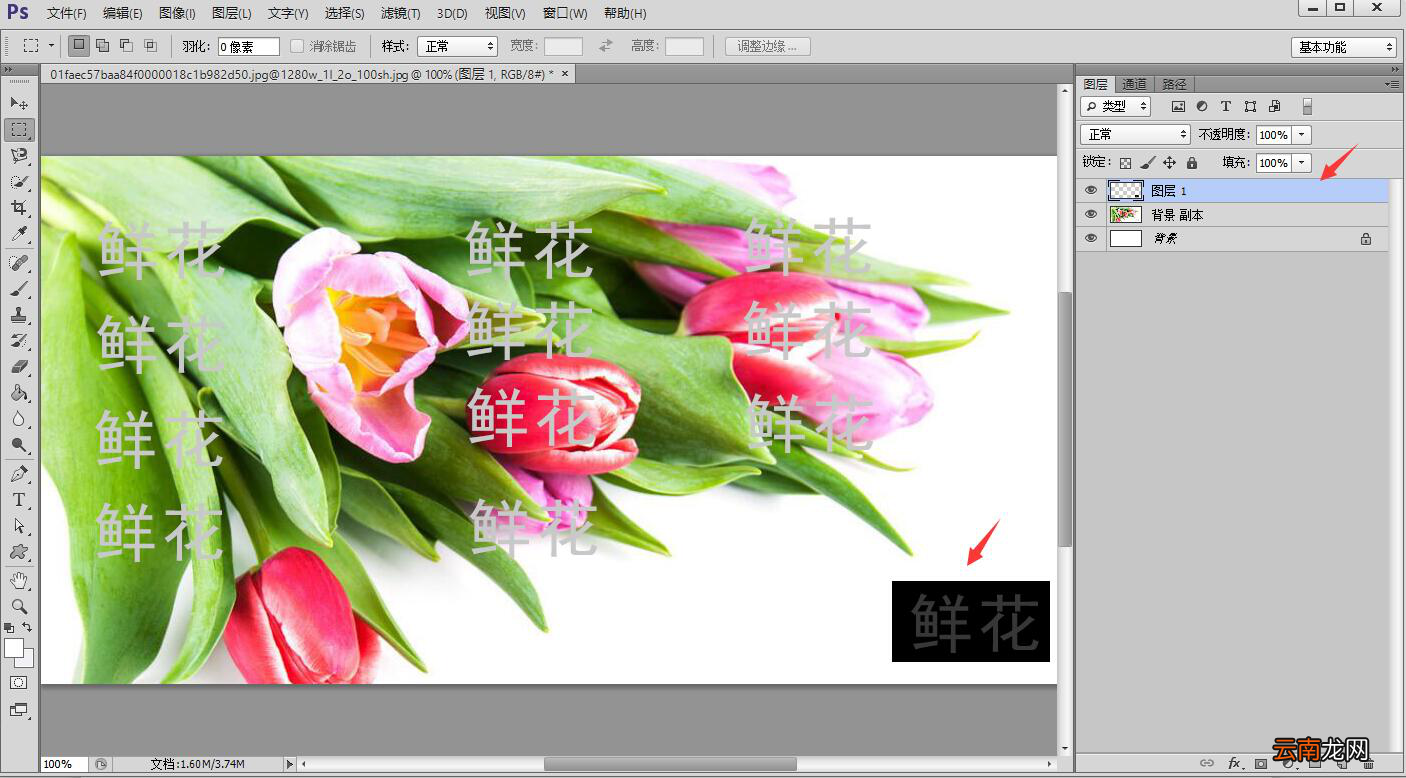
Task: Select the Eyedropper tool
Action: [x=19, y=234]
